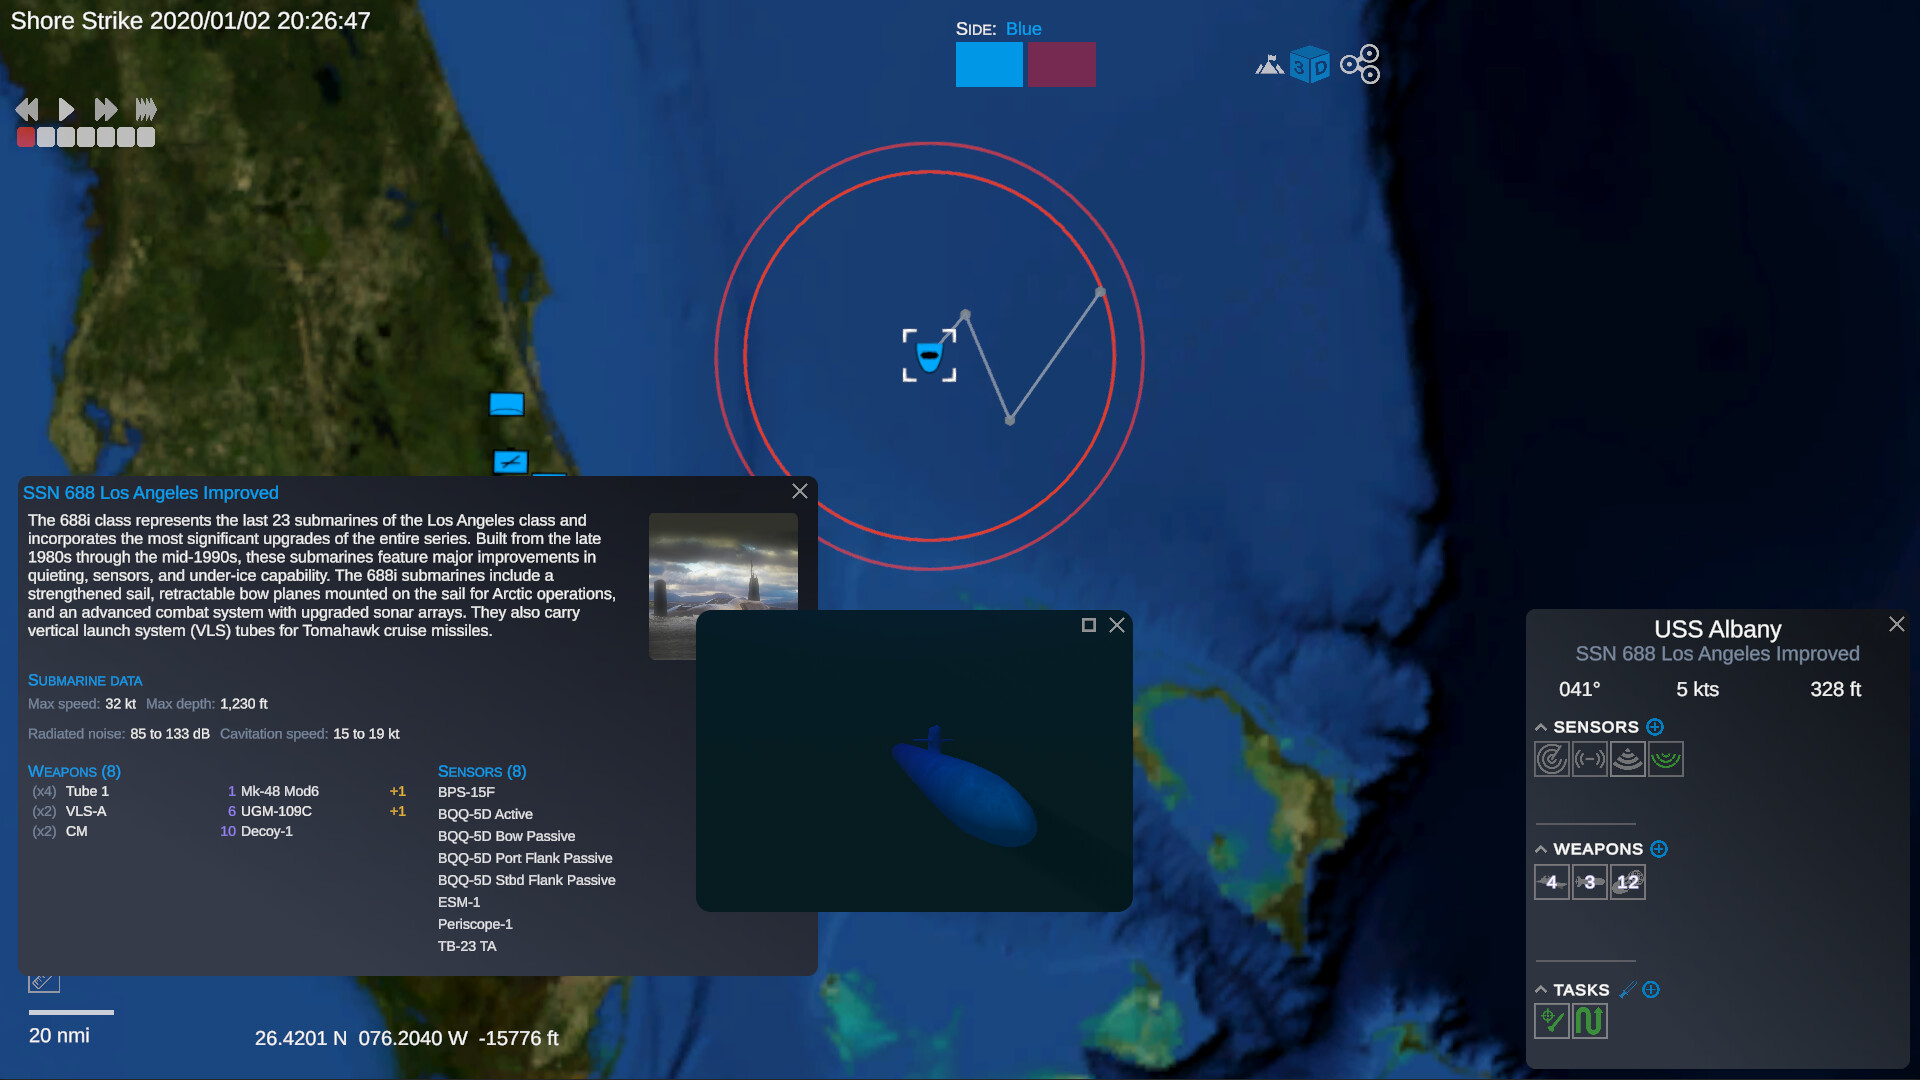Collapse the WEAPONS section
The width and height of the screenshot is (1920, 1080).
click(1541, 849)
